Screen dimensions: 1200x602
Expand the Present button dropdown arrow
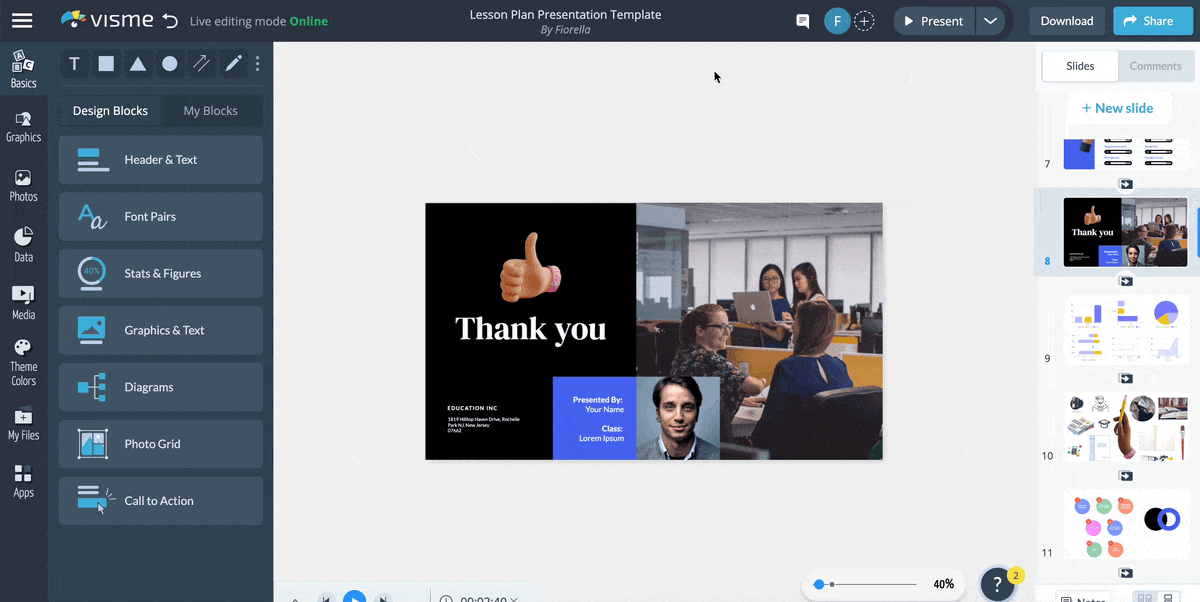[990, 21]
